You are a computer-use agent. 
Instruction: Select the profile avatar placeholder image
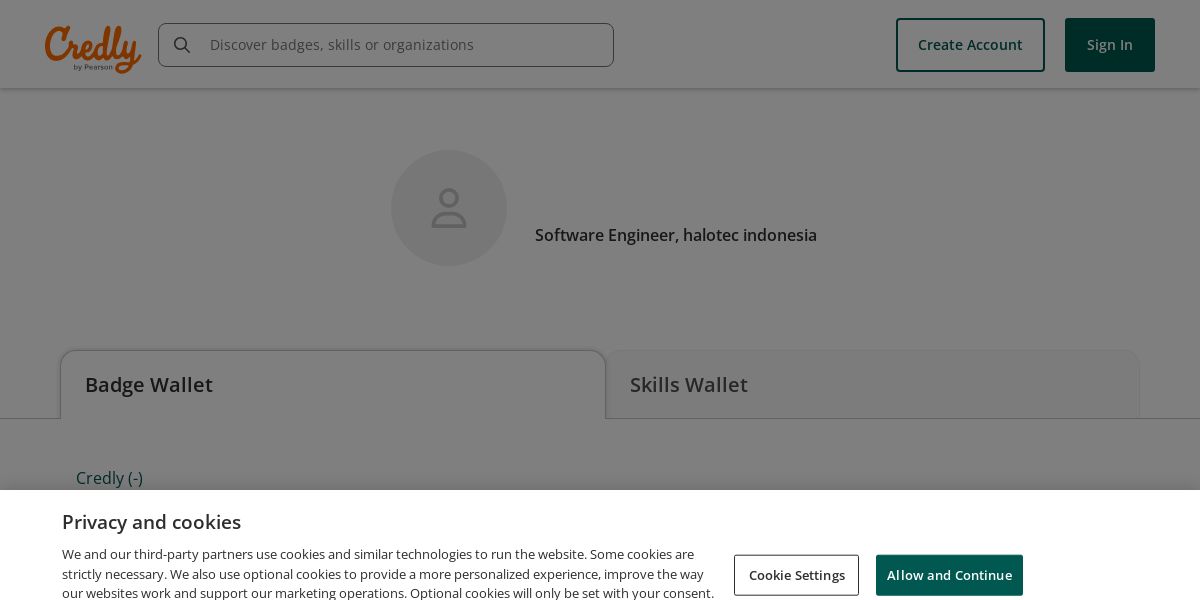tap(449, 208)
